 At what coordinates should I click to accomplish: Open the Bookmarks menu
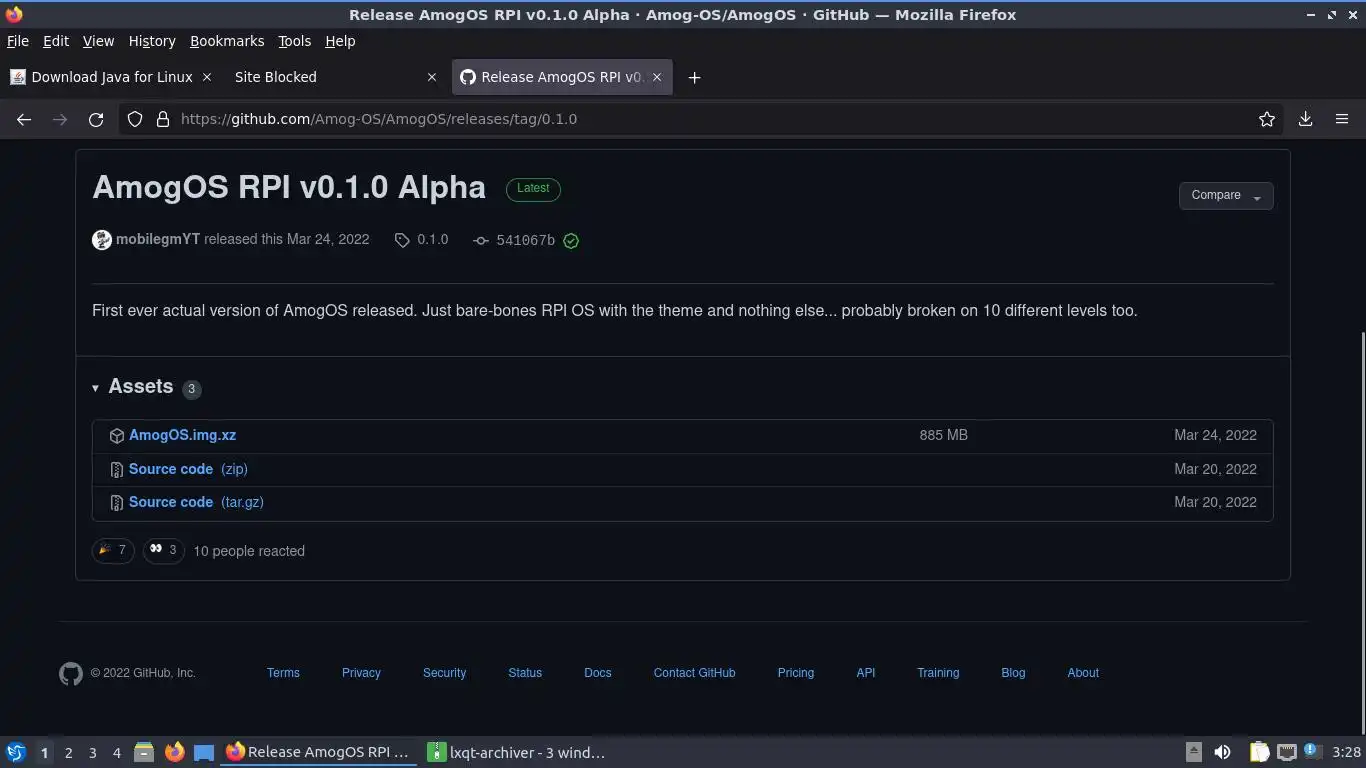point(227,41)
